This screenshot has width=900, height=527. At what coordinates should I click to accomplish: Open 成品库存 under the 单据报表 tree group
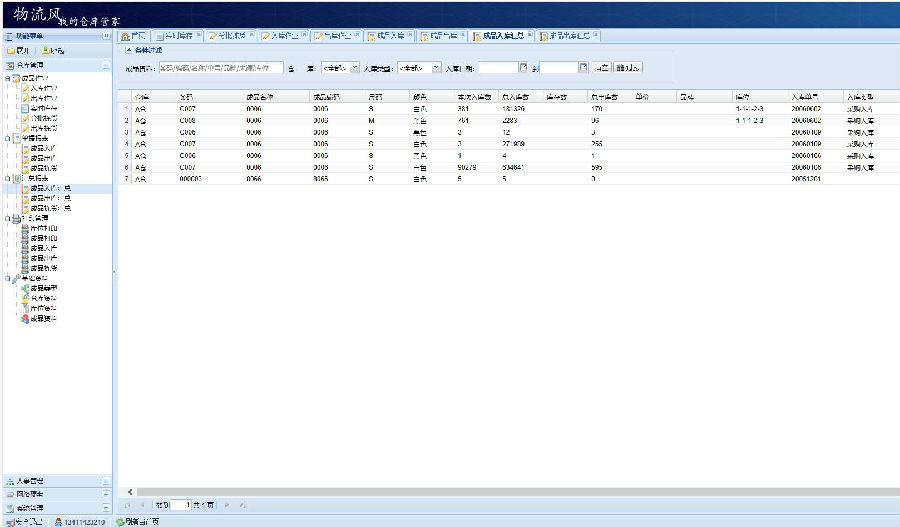[x=44, y=169]
